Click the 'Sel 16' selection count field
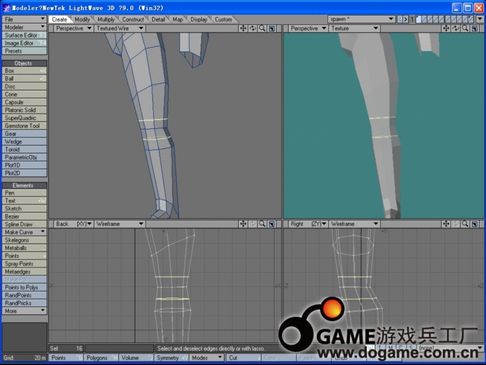486x365 pixels. [x=66, y=348]
